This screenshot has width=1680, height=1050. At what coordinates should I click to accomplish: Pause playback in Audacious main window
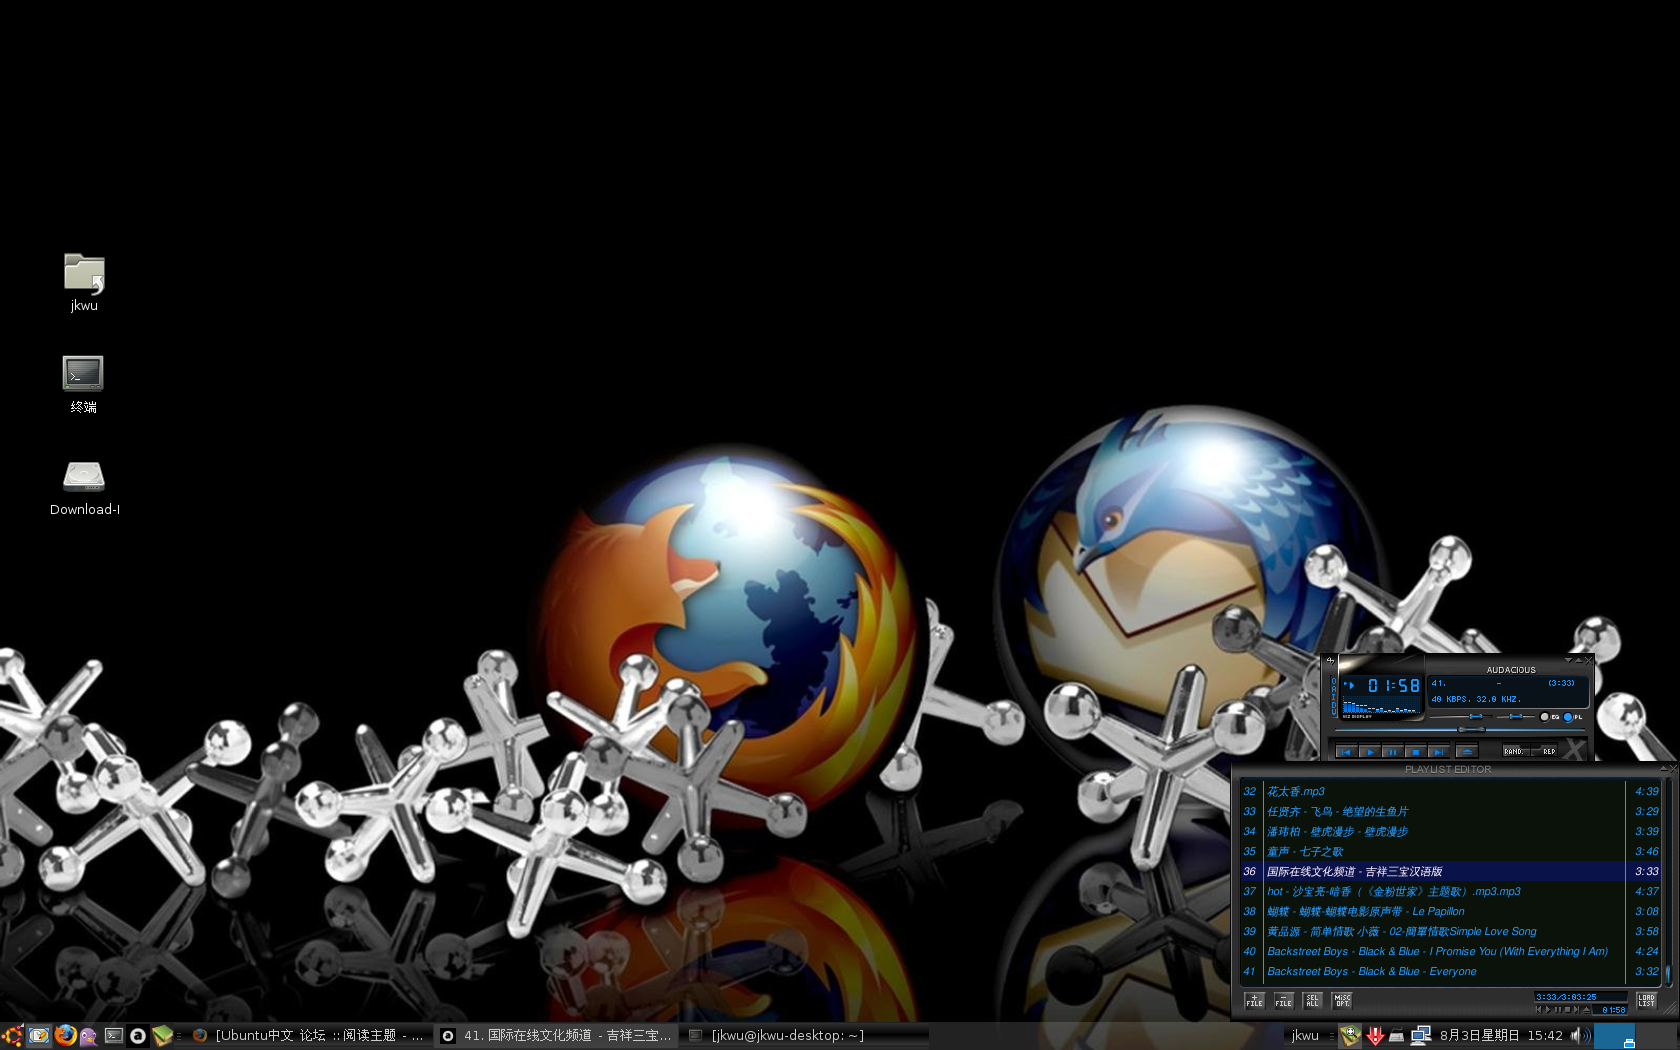(x=1393, y=752)
